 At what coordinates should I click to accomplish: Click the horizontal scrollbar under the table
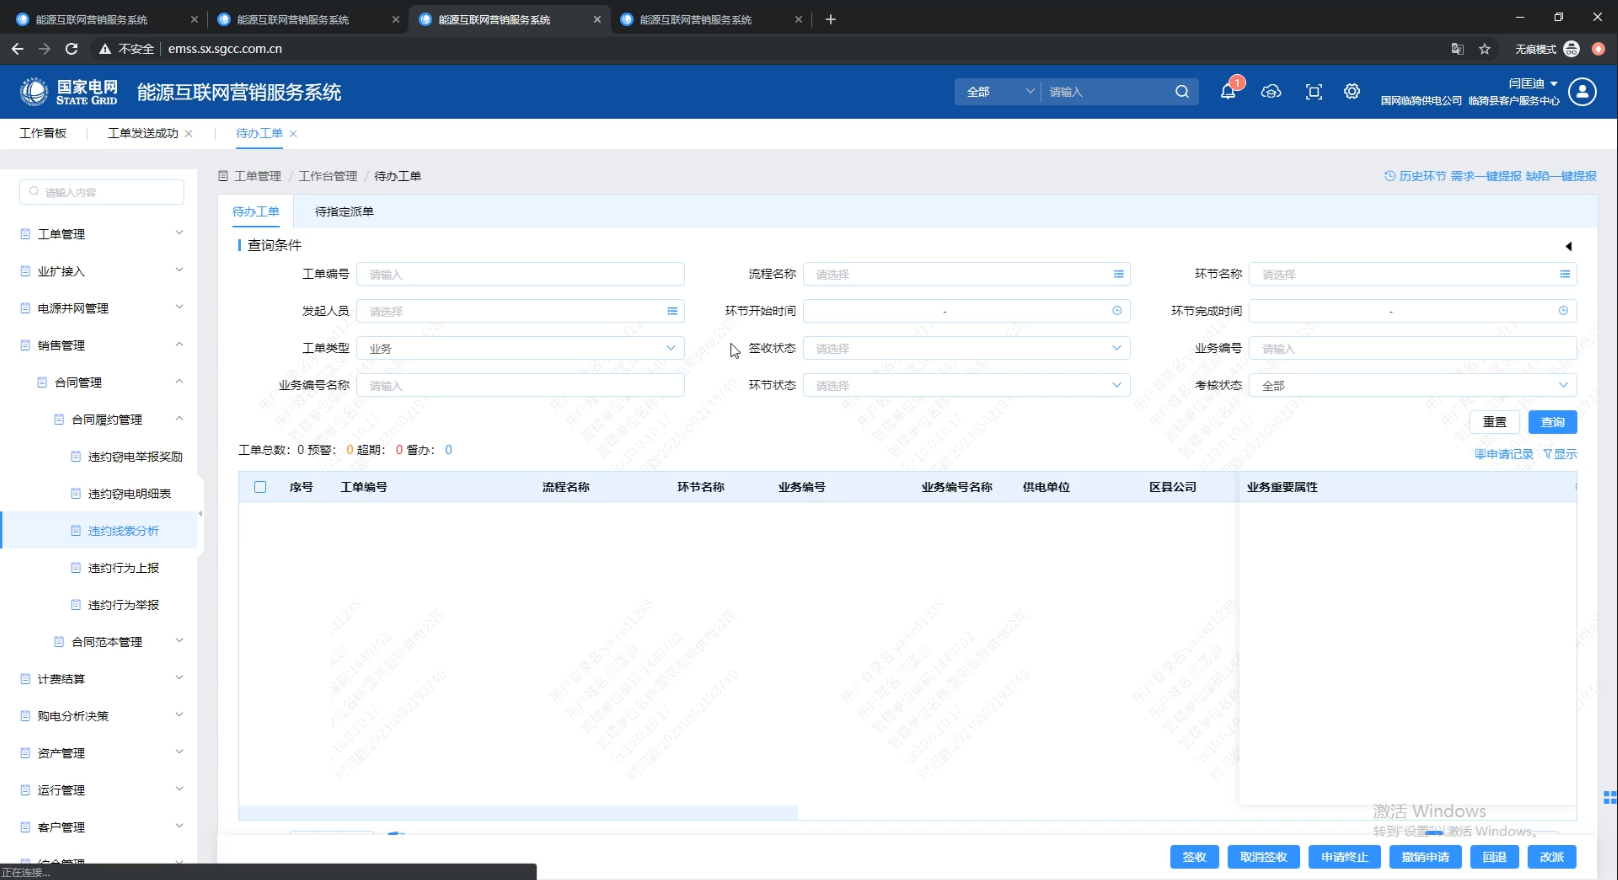coord(518,813)
